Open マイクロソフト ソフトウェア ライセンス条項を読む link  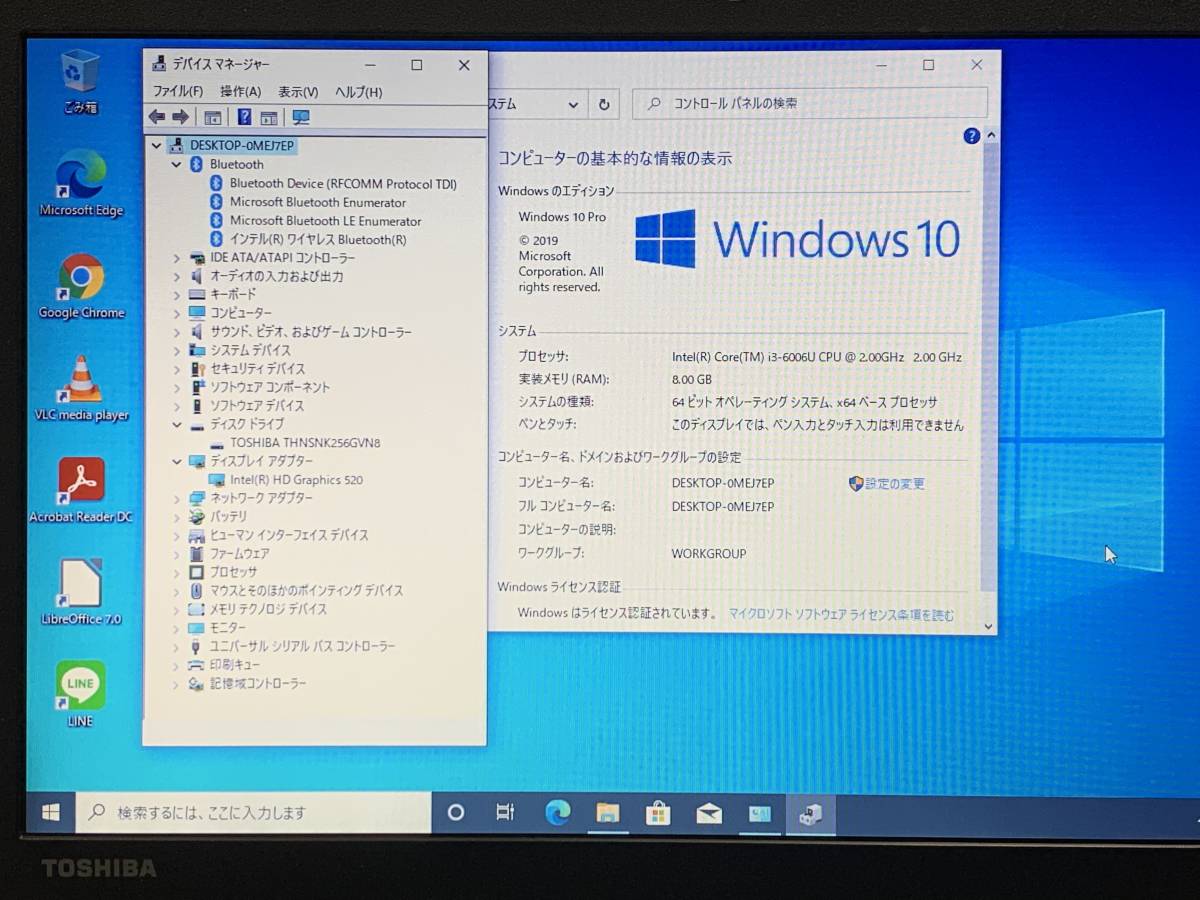point(841,615)
